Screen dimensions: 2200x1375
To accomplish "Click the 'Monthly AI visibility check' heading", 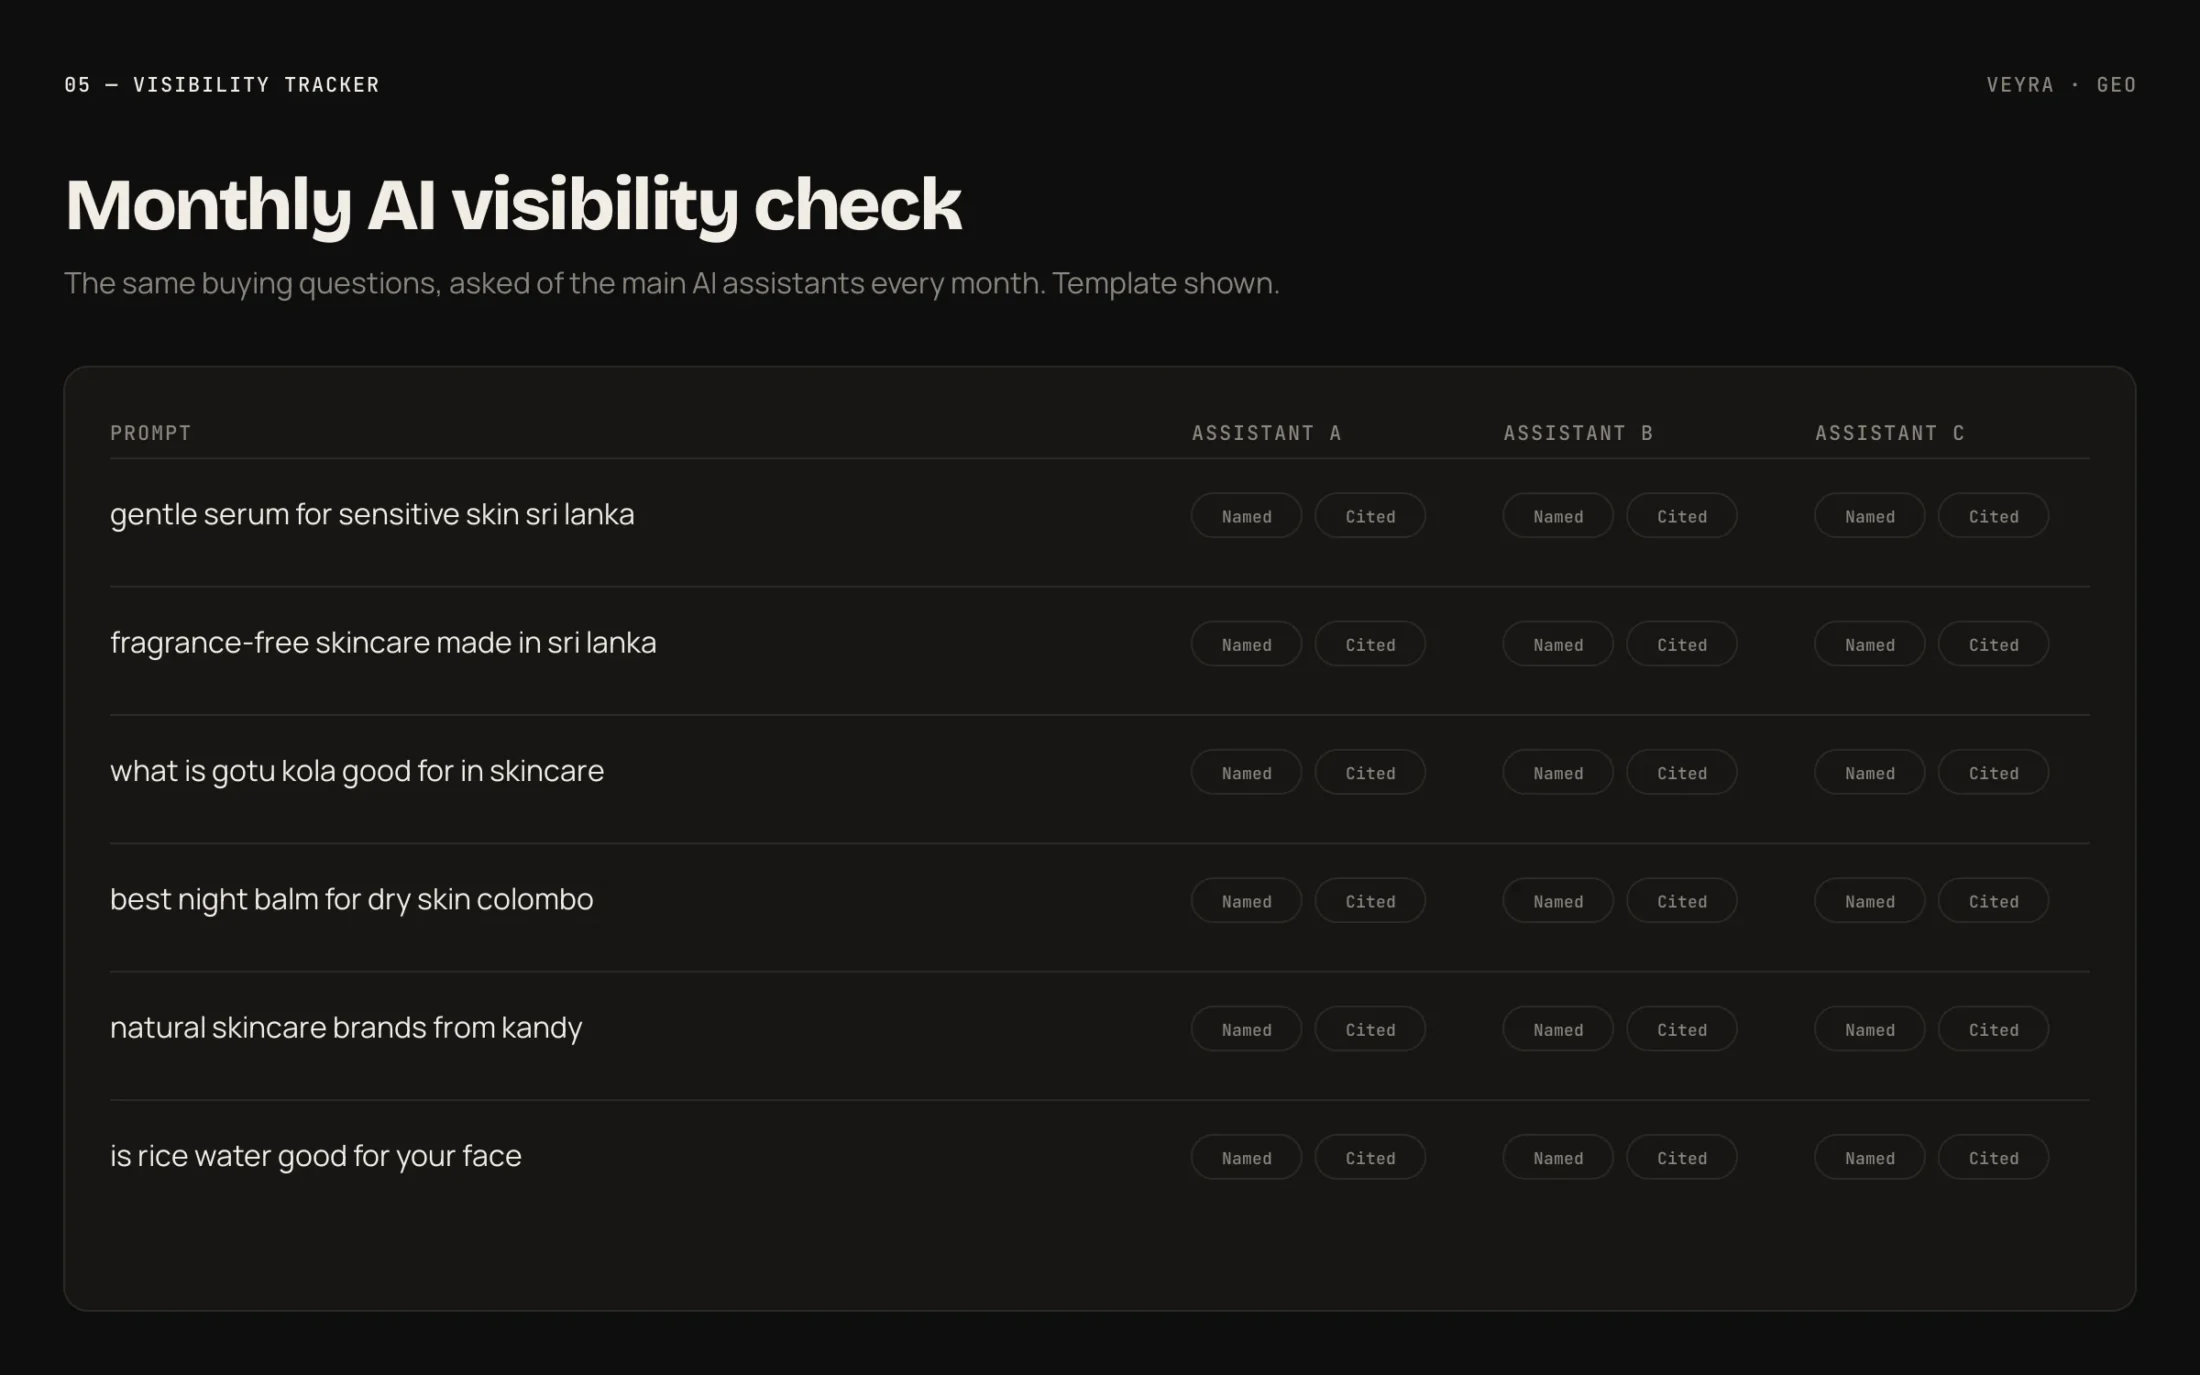I will (x=513, y=206).
